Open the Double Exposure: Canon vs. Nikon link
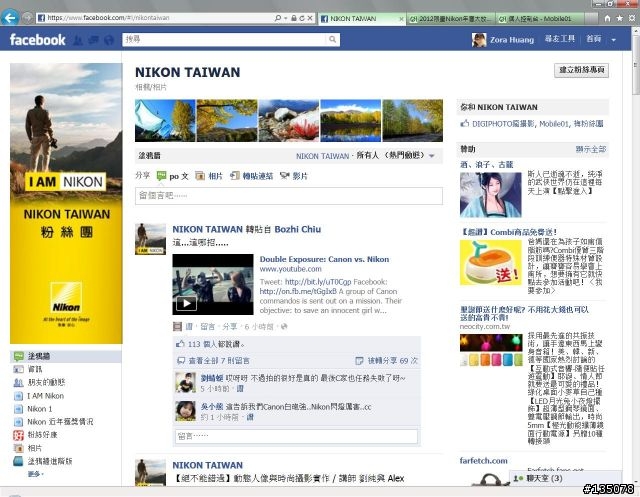 (x=324, y=259)
